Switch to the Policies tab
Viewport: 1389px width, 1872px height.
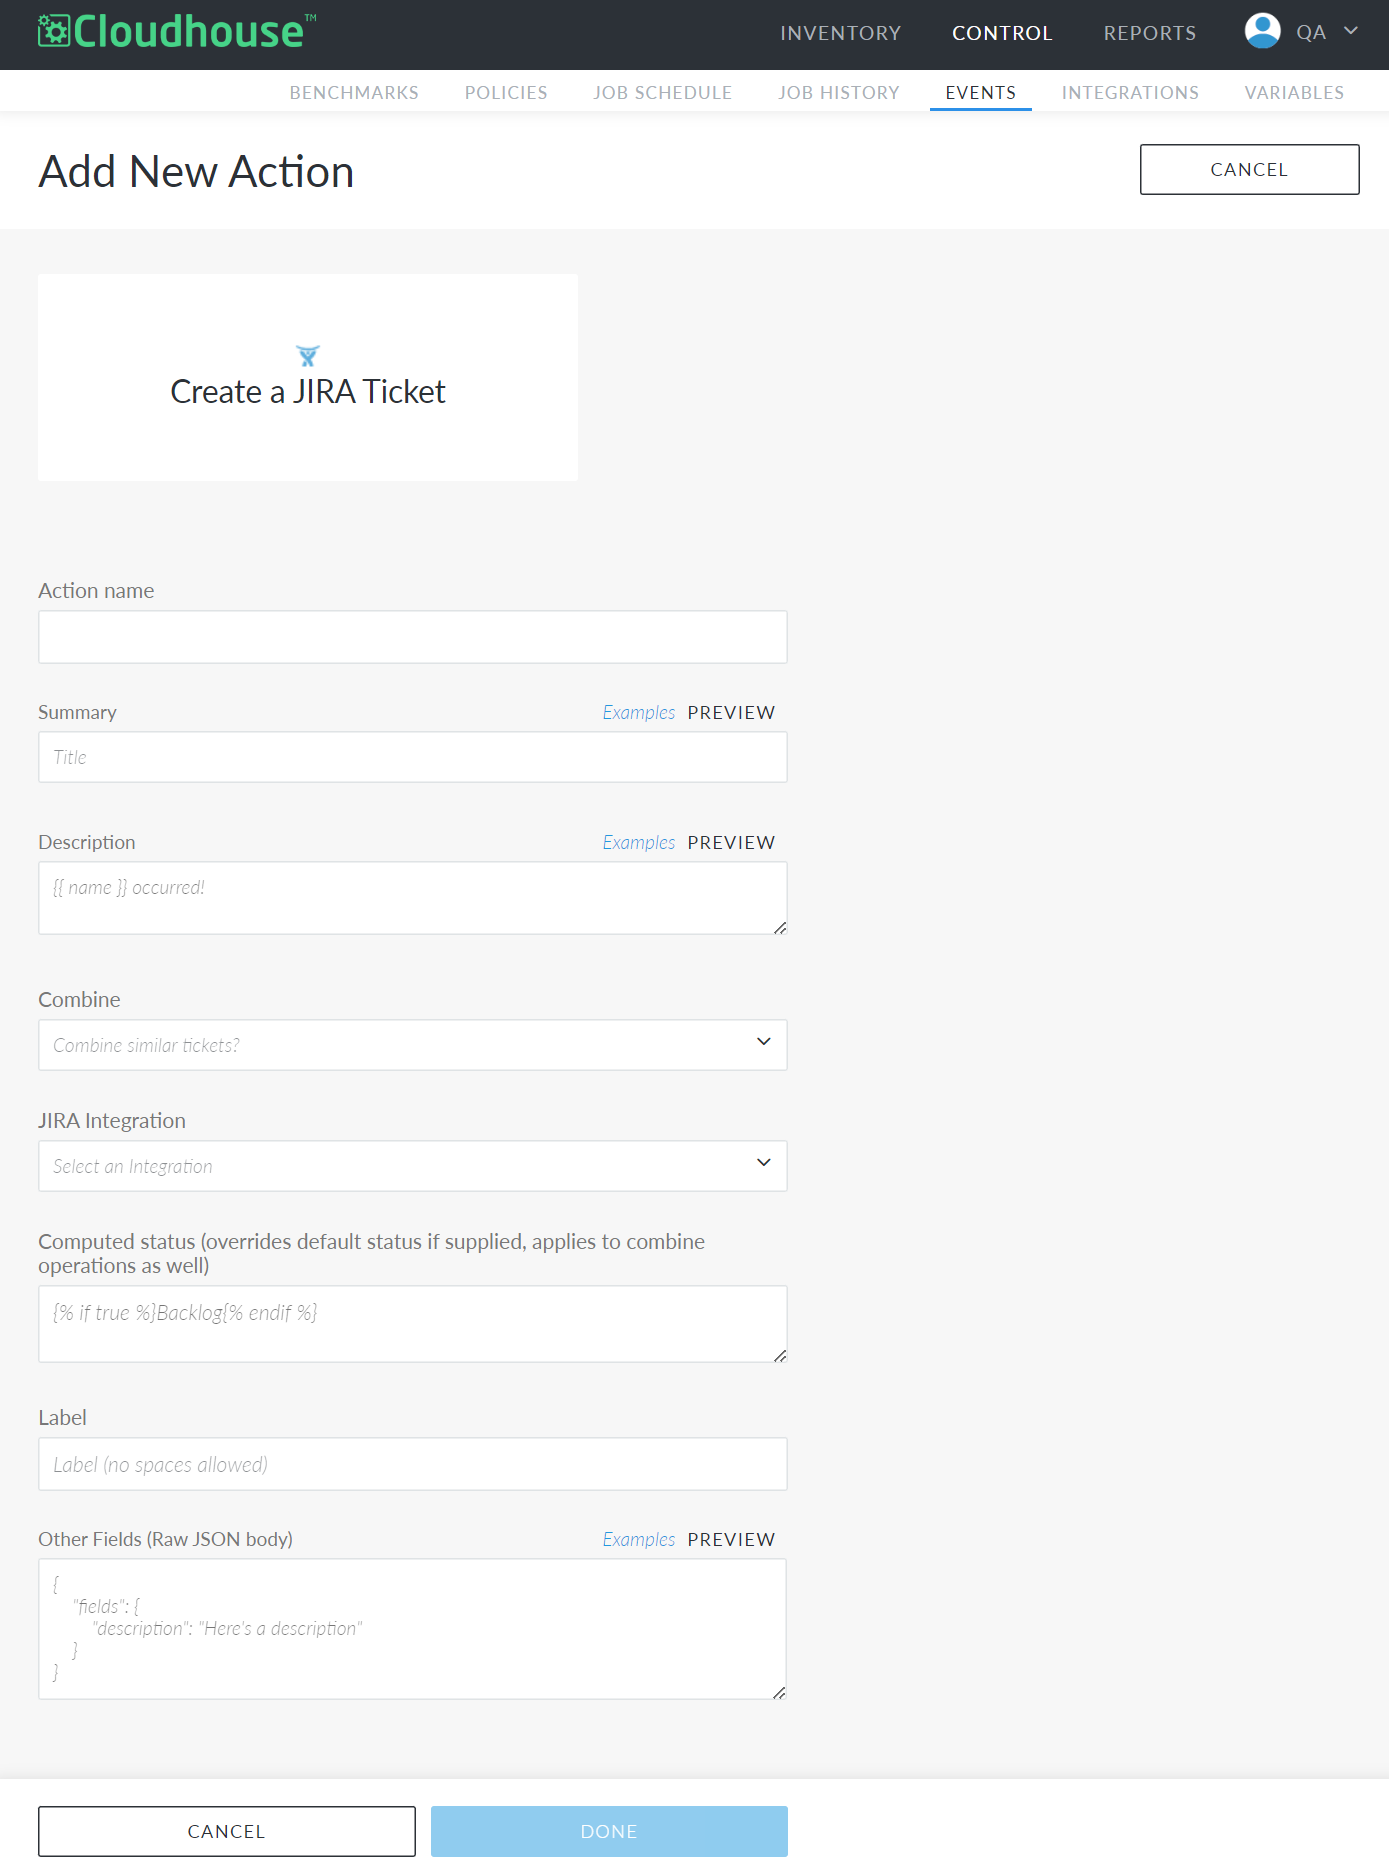tap(506, 92)
